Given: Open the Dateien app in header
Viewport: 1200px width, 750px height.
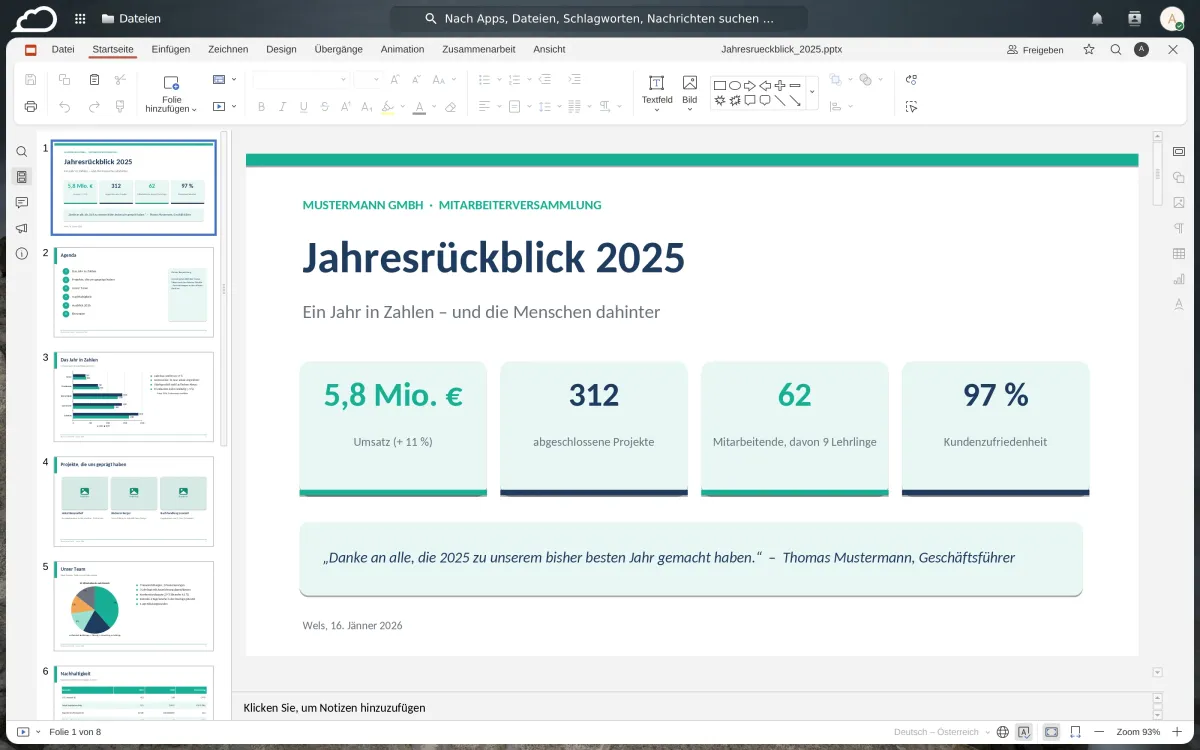Looking at the screenshot, I should tap(130, 18).
